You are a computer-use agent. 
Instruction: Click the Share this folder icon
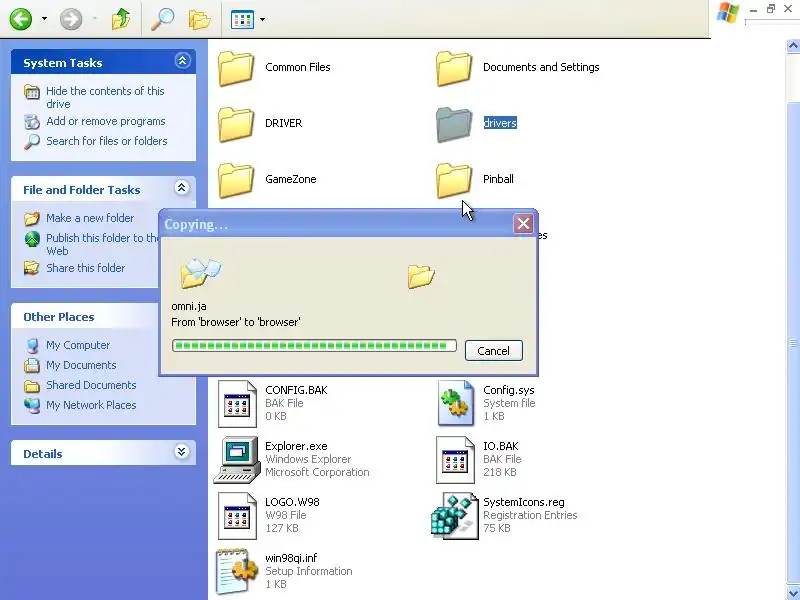32,268
